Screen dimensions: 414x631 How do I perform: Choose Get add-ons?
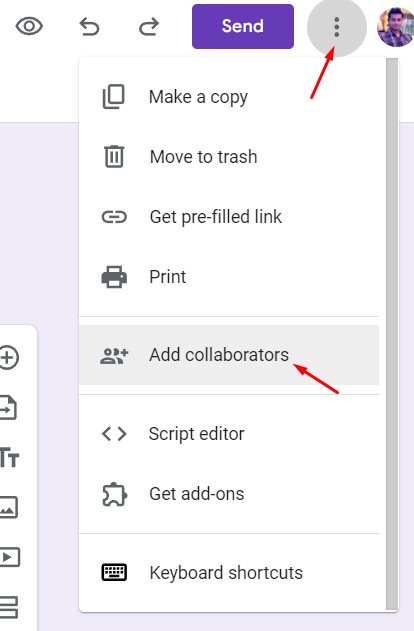(229, 494)
